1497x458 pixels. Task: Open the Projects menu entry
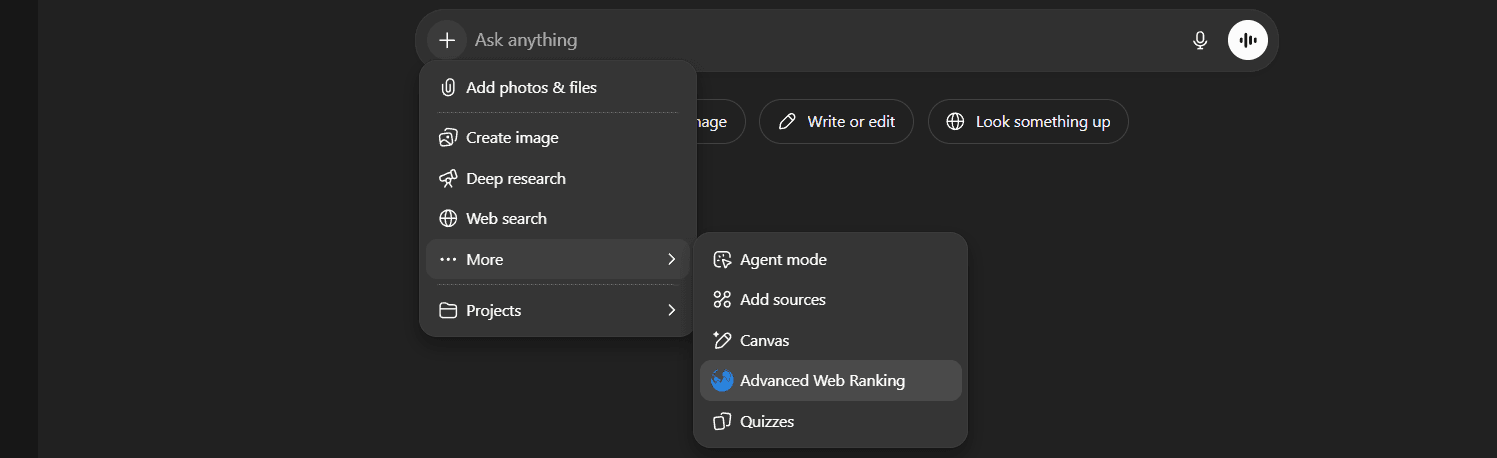(558, 310)
